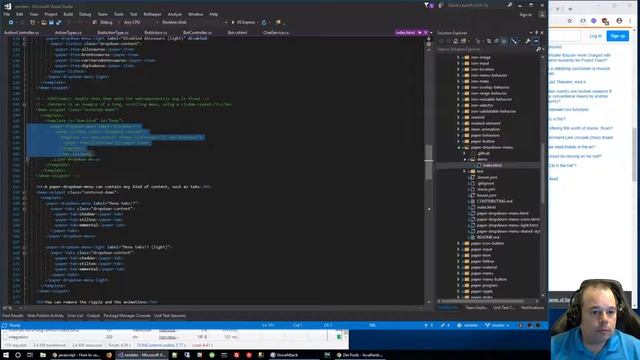Expand the paper-icon-button folder

(458, 243)
